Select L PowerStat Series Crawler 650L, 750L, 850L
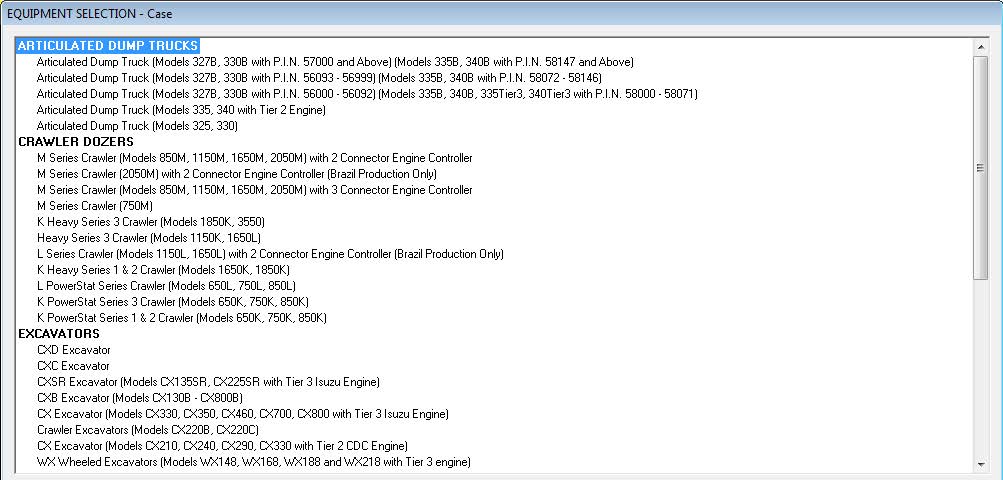This screenshot has height=480, width=1003. click(x=166, y=286)
